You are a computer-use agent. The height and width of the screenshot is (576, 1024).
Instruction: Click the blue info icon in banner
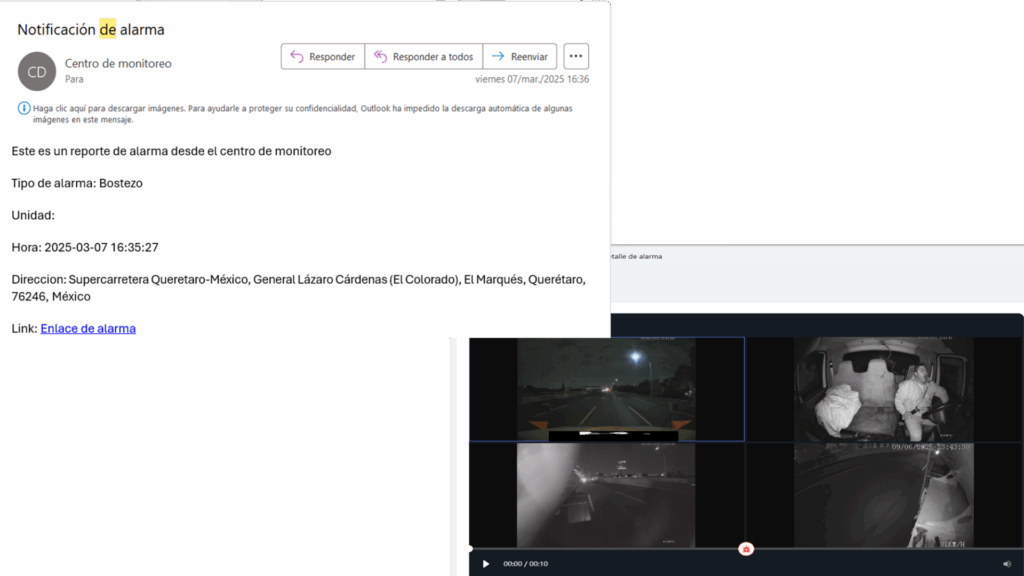[24, 108]
